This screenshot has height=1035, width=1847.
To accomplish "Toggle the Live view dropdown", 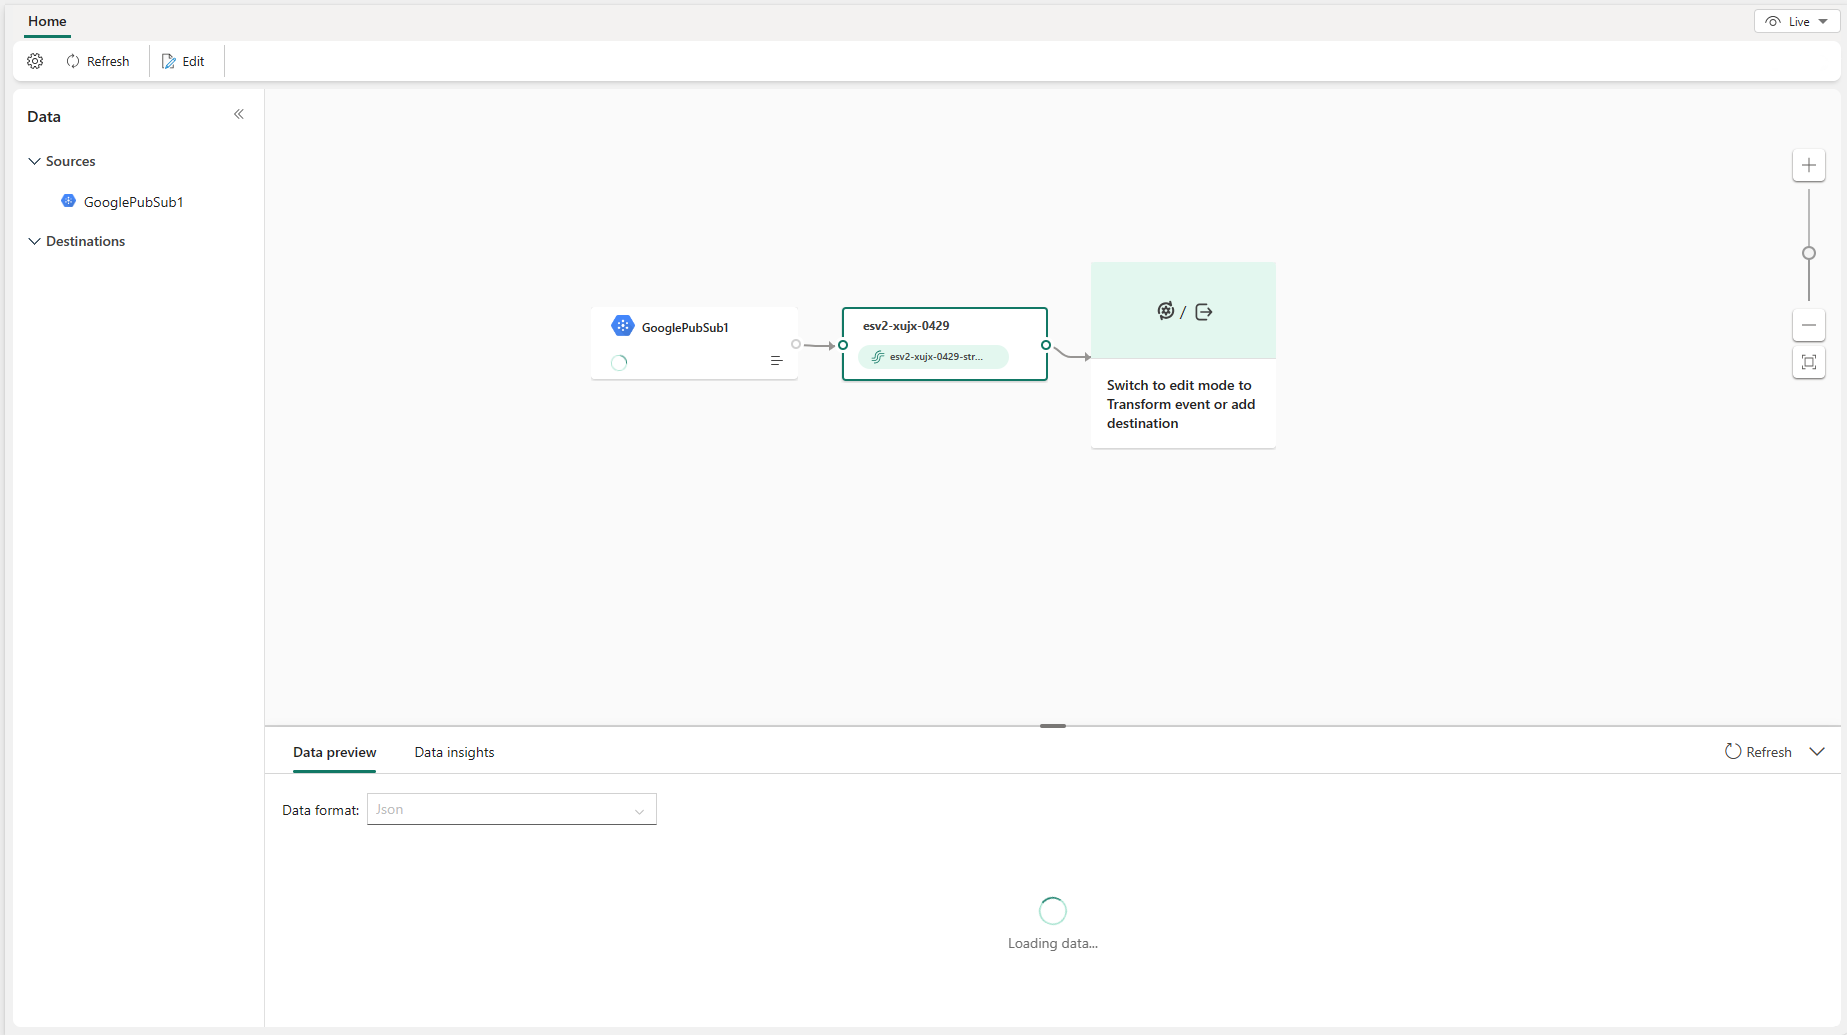I will point(1796,21).
